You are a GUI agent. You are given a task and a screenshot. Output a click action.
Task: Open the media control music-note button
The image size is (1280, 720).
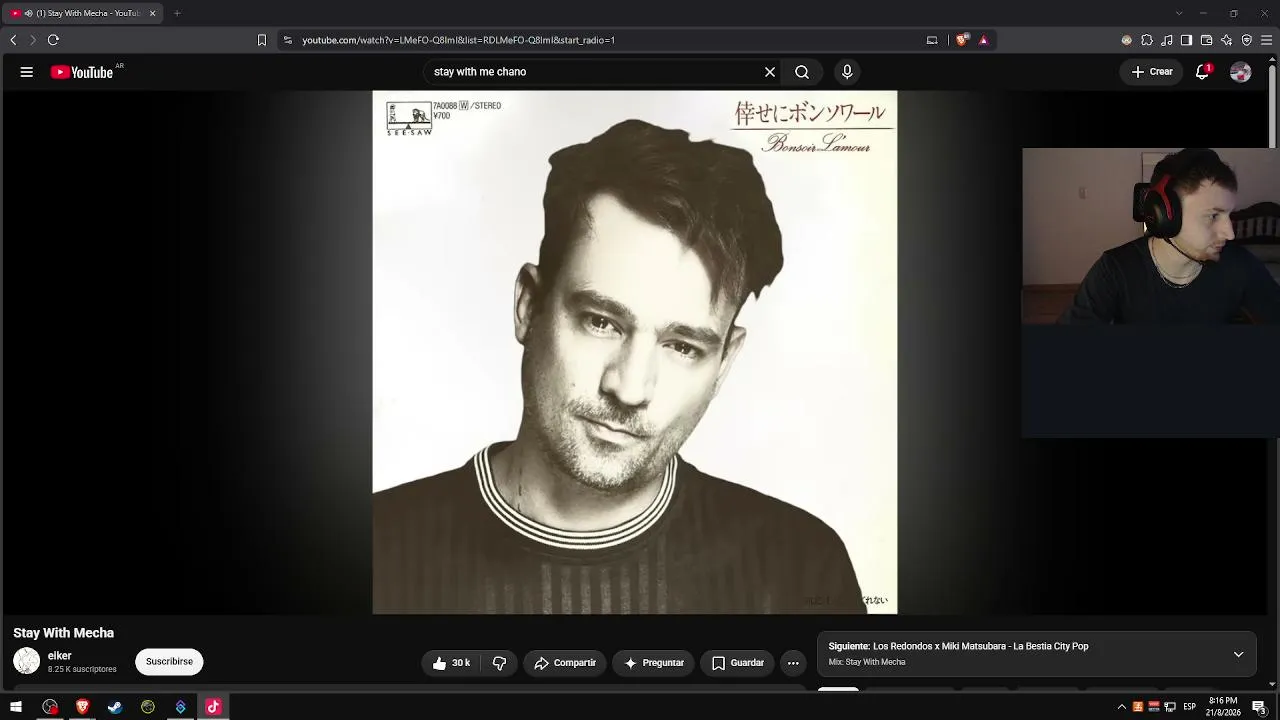coord(1167,40)
